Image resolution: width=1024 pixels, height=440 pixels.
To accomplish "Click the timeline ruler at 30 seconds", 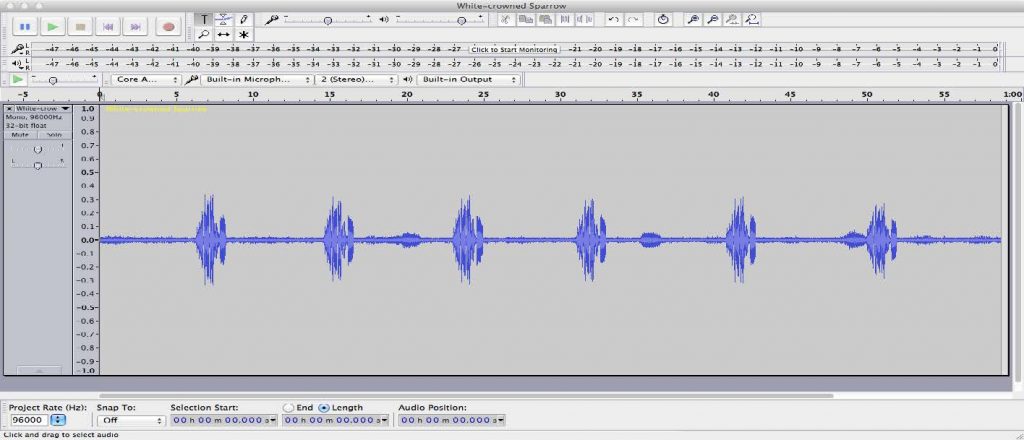I will pyautogui.click(x=560, y=95).
